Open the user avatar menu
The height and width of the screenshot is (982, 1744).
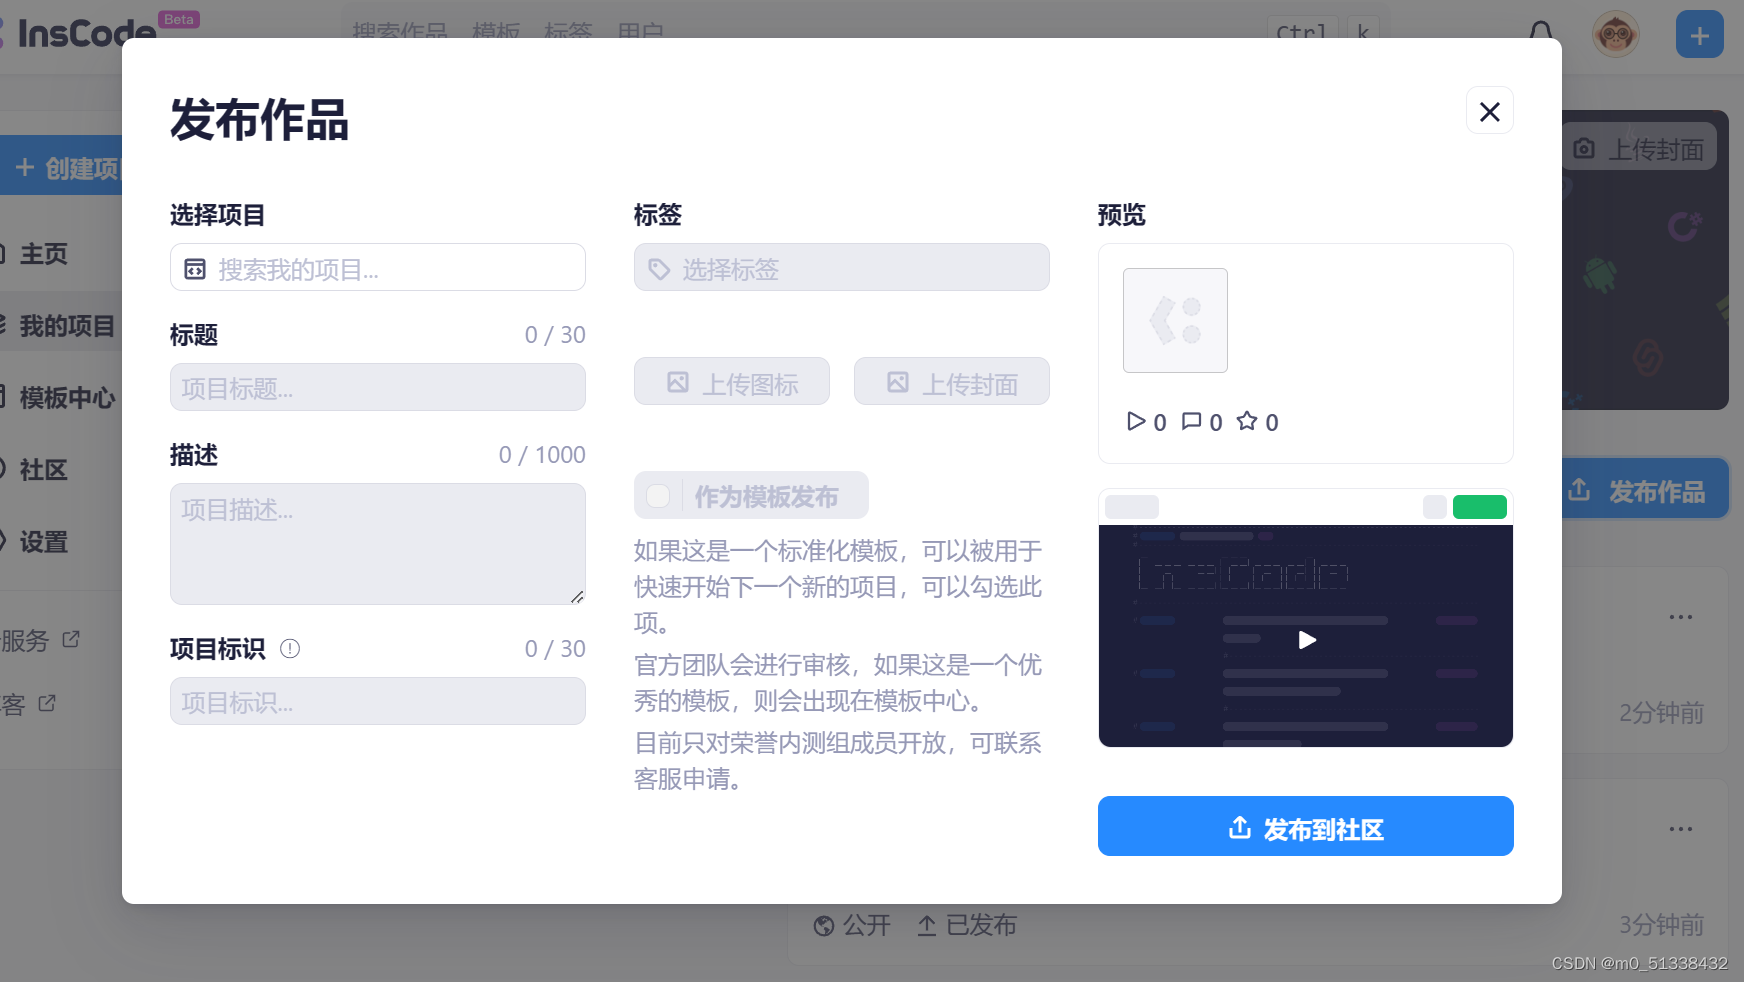[1615, 34]
